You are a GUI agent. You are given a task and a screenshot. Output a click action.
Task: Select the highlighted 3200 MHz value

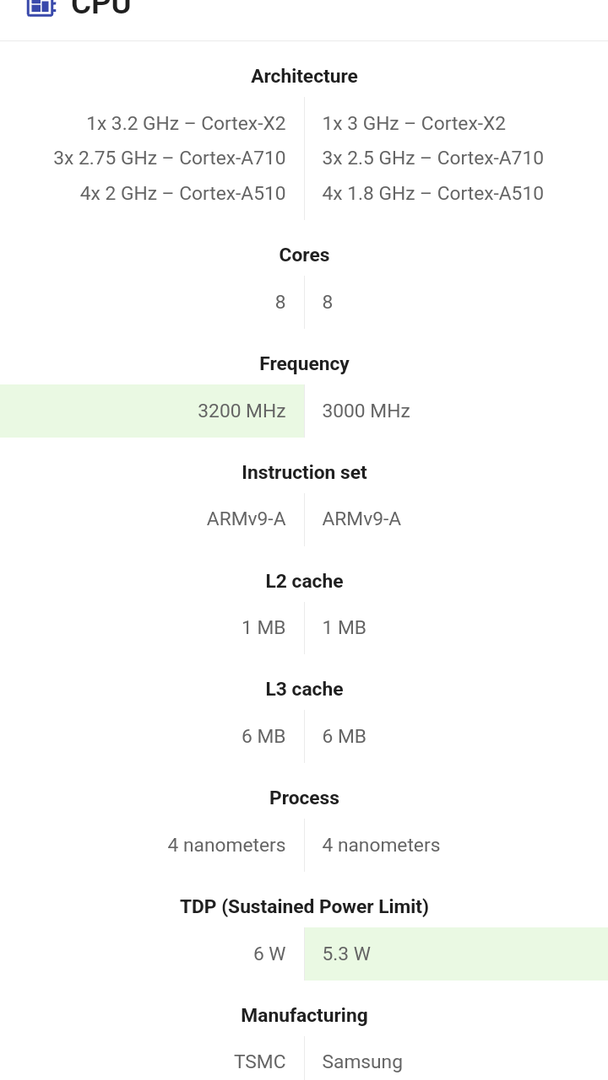[x=242, y=411]
